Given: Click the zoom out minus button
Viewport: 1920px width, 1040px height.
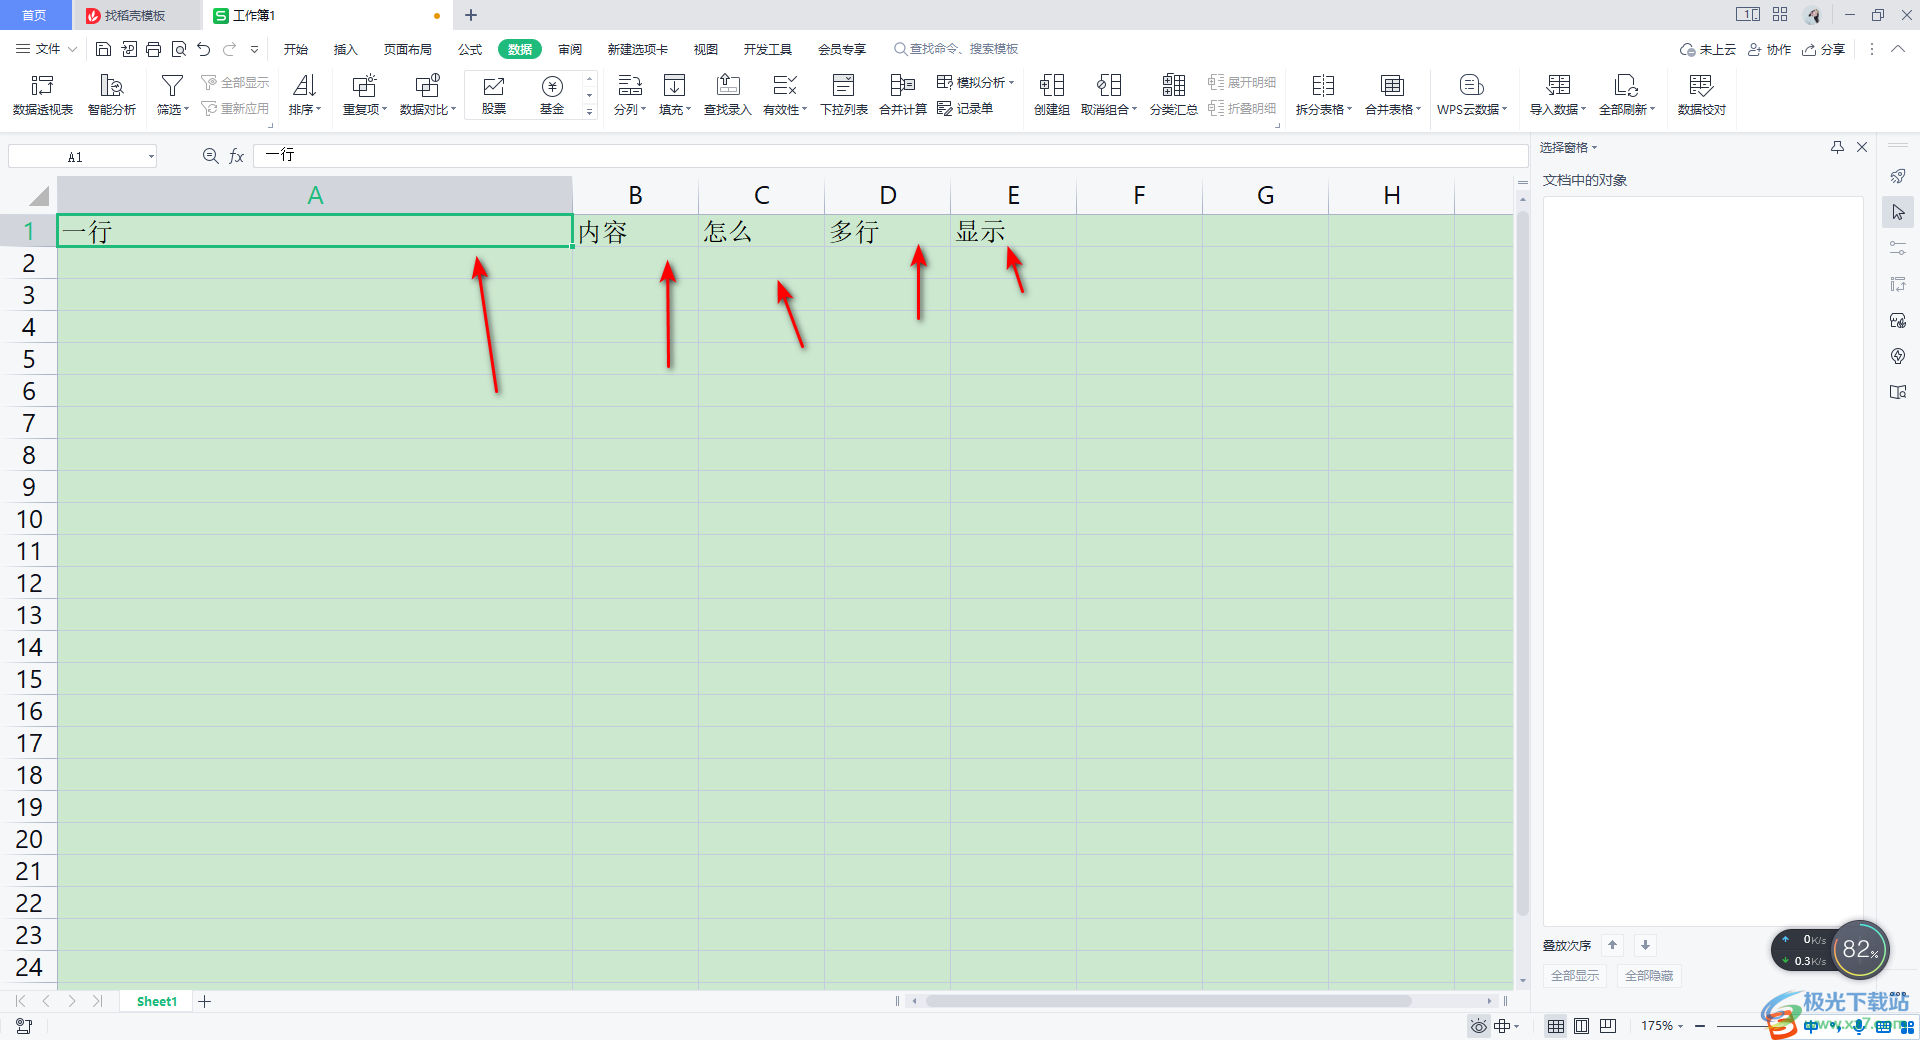Looking at the screenshot, I should click(x=1700, y=1026).
